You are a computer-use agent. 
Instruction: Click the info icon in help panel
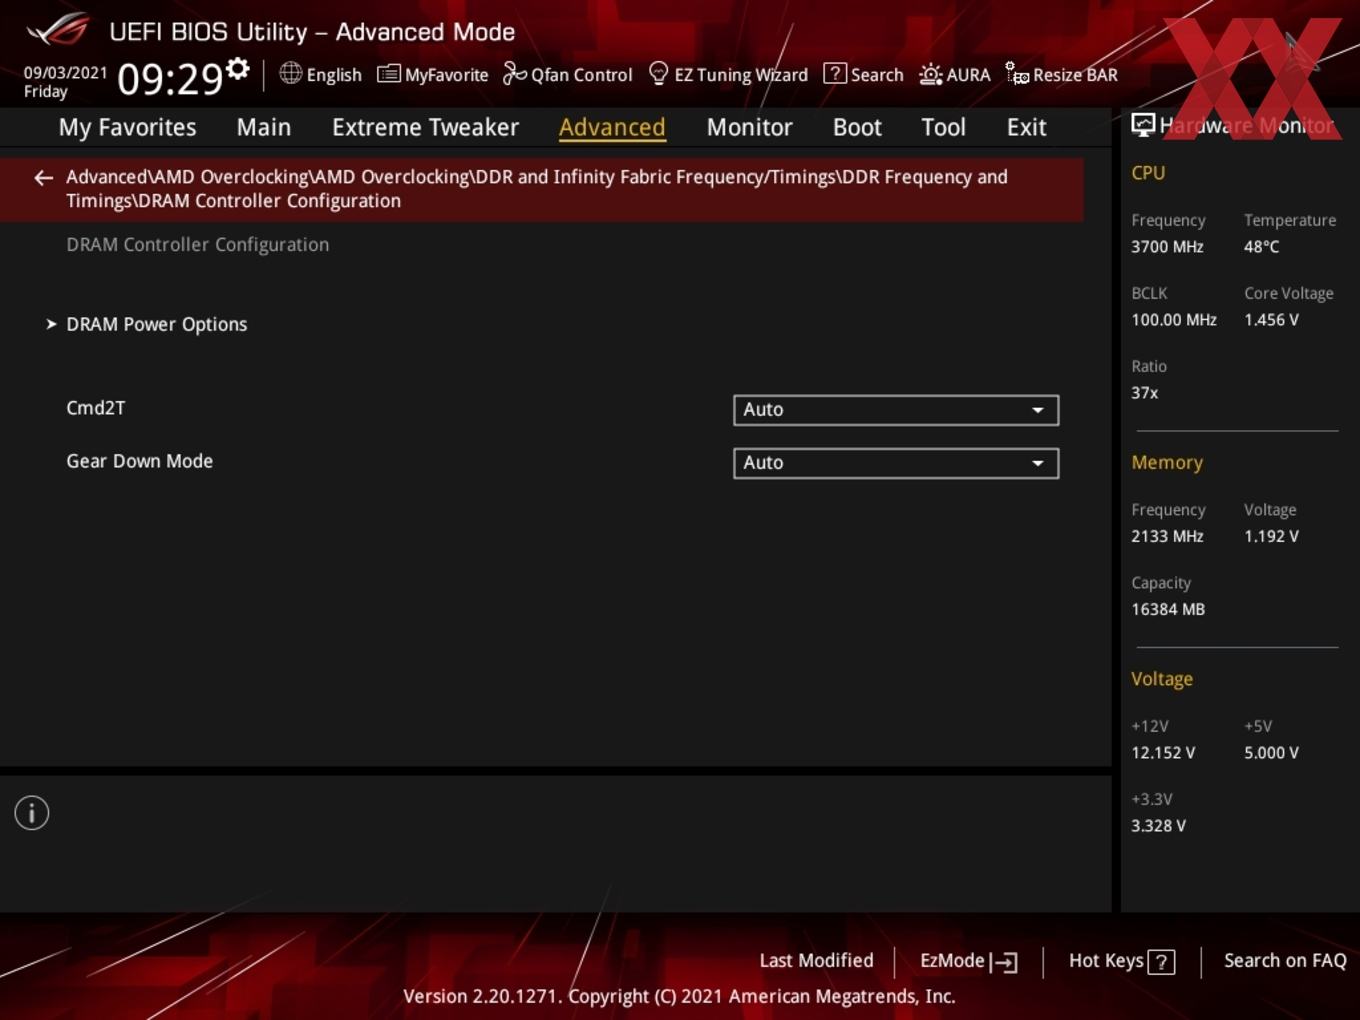(x=32, y=813)
